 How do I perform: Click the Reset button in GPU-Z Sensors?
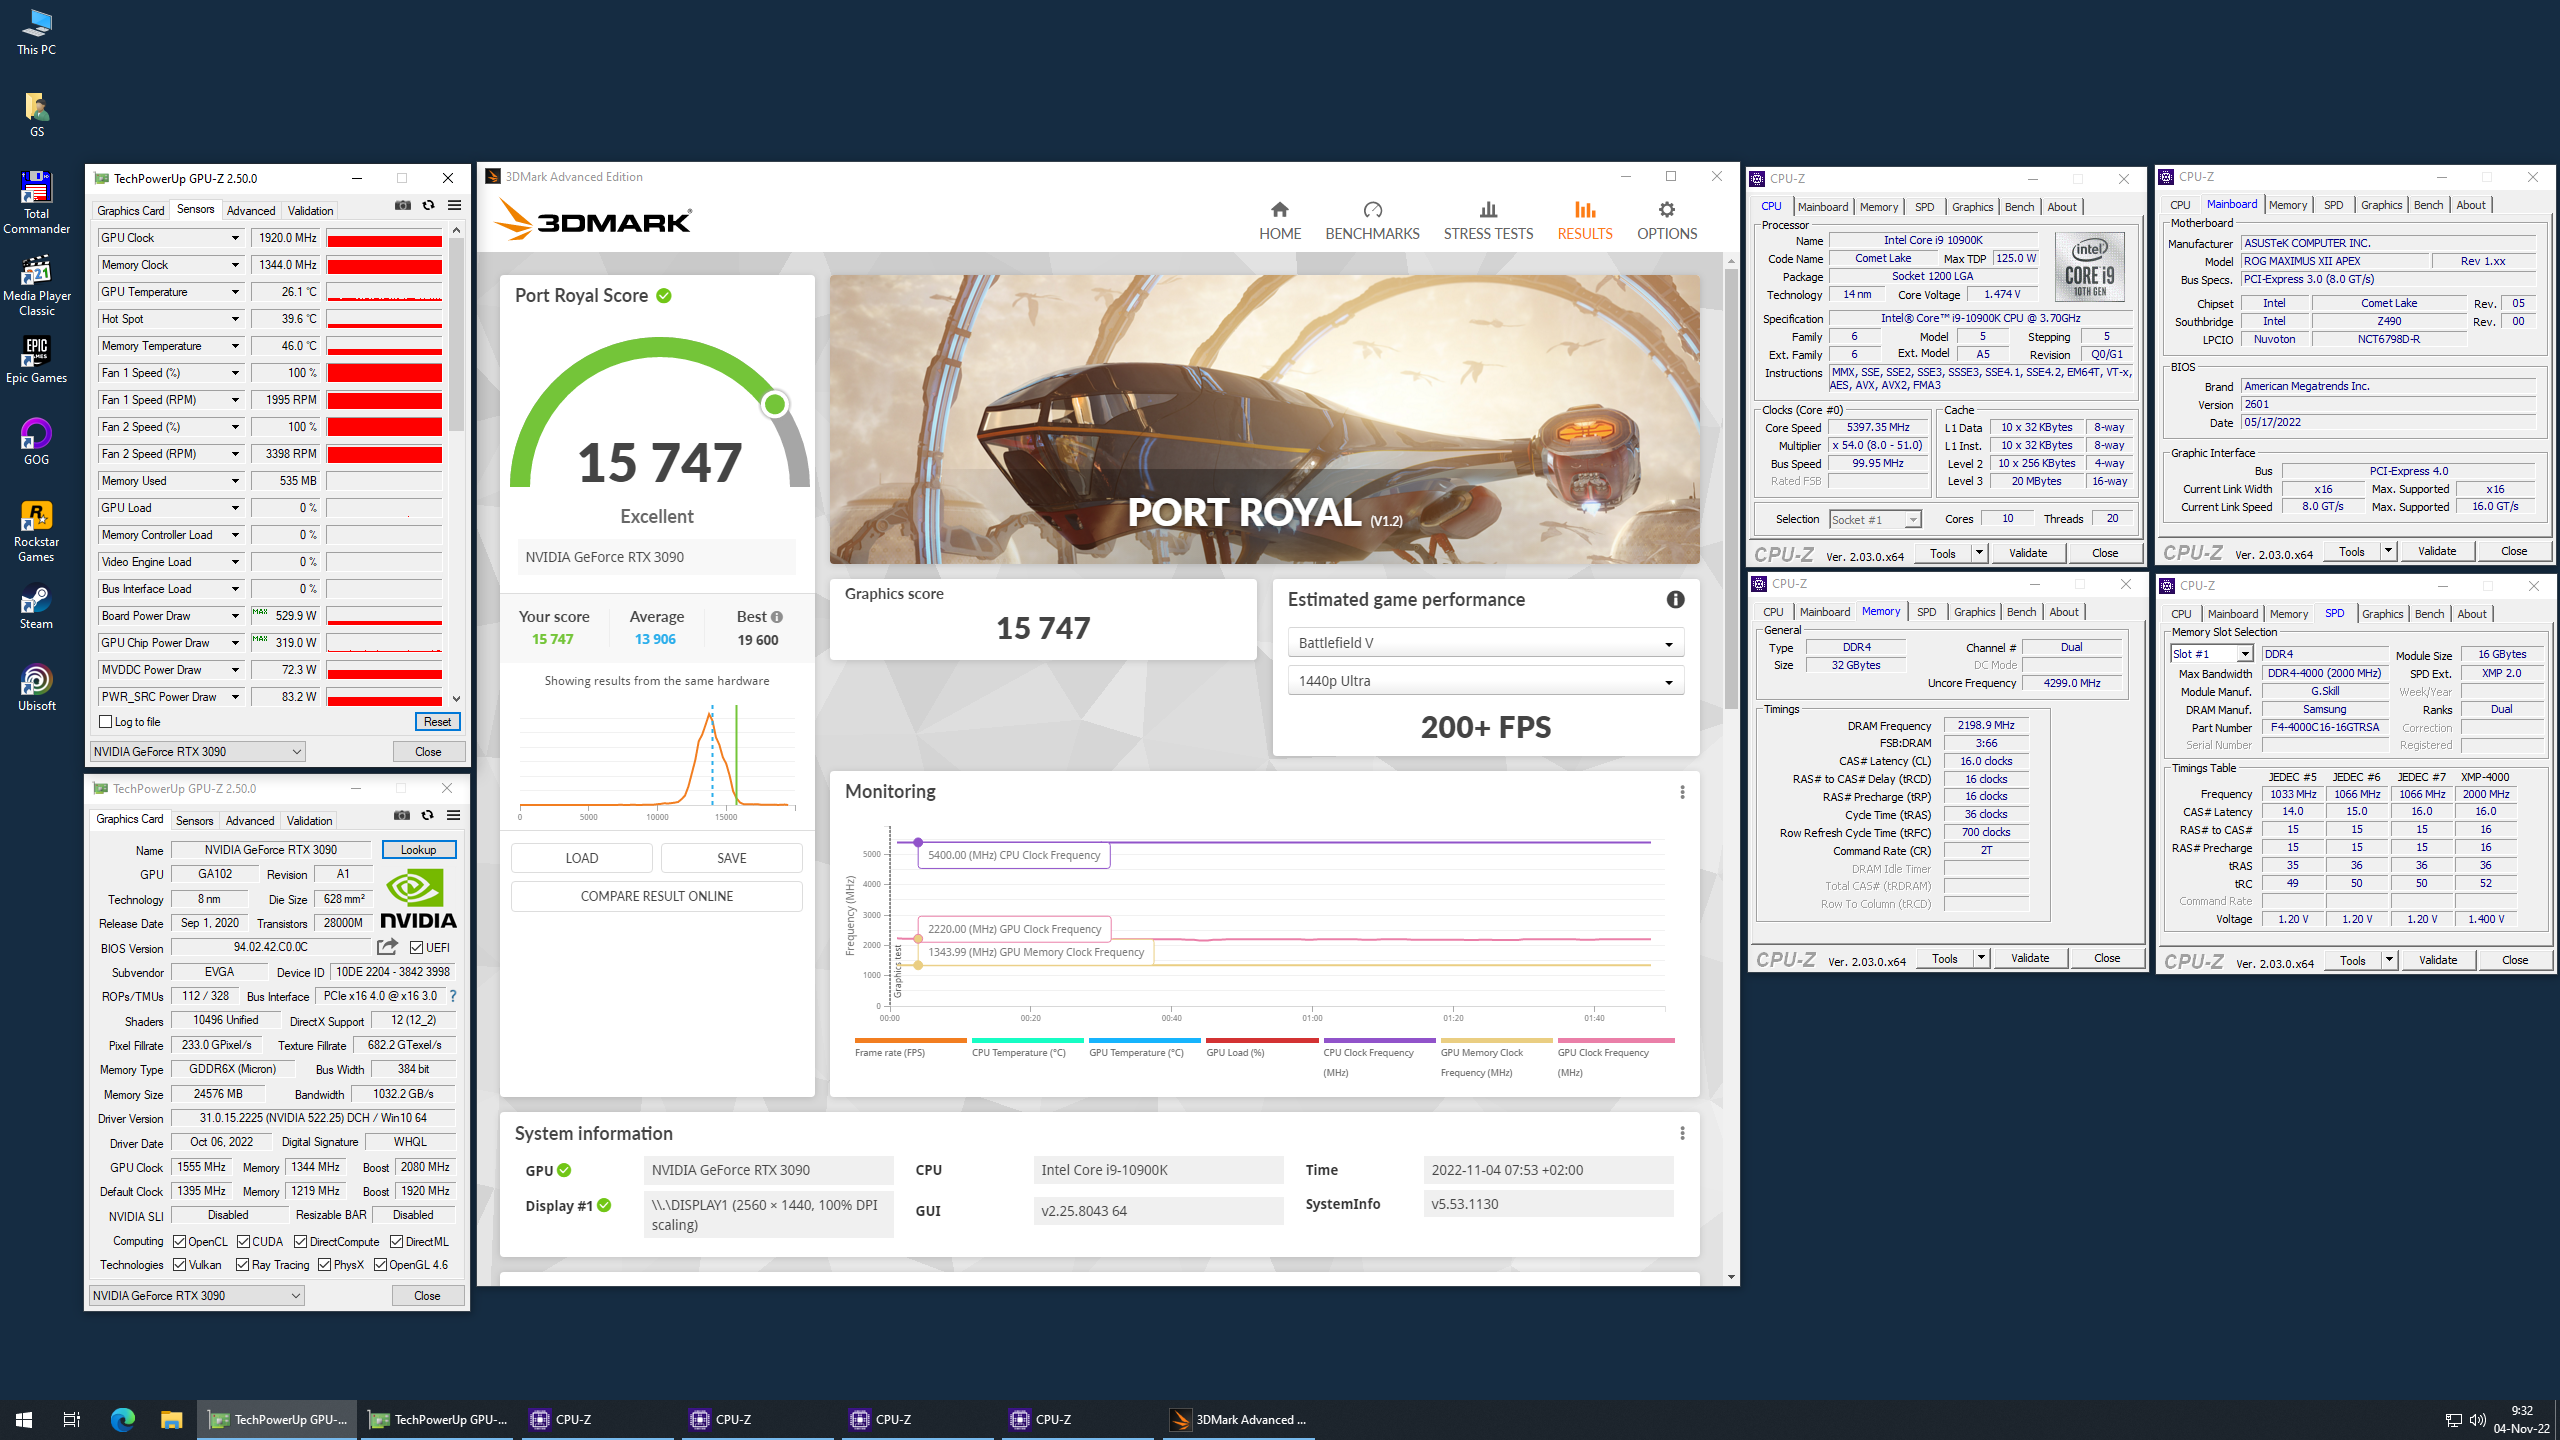[437, 722]
